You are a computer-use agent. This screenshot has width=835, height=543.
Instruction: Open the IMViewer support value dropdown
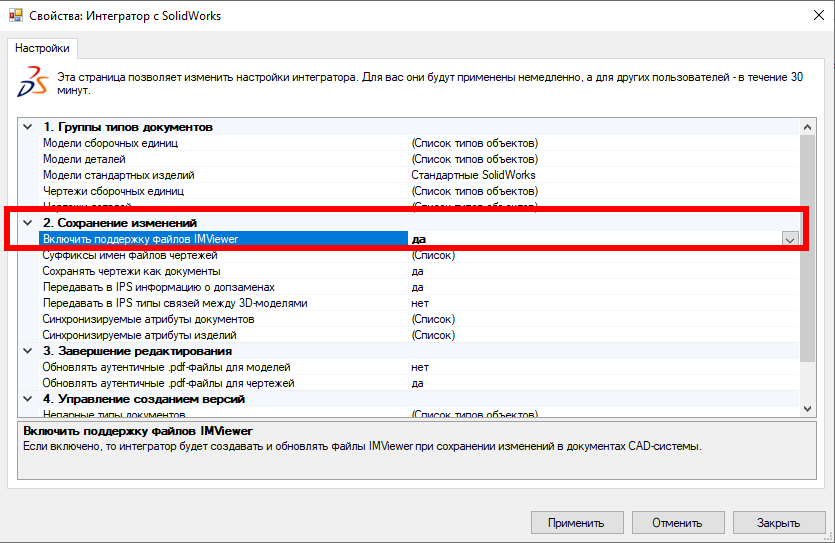(x=790, y=239)
